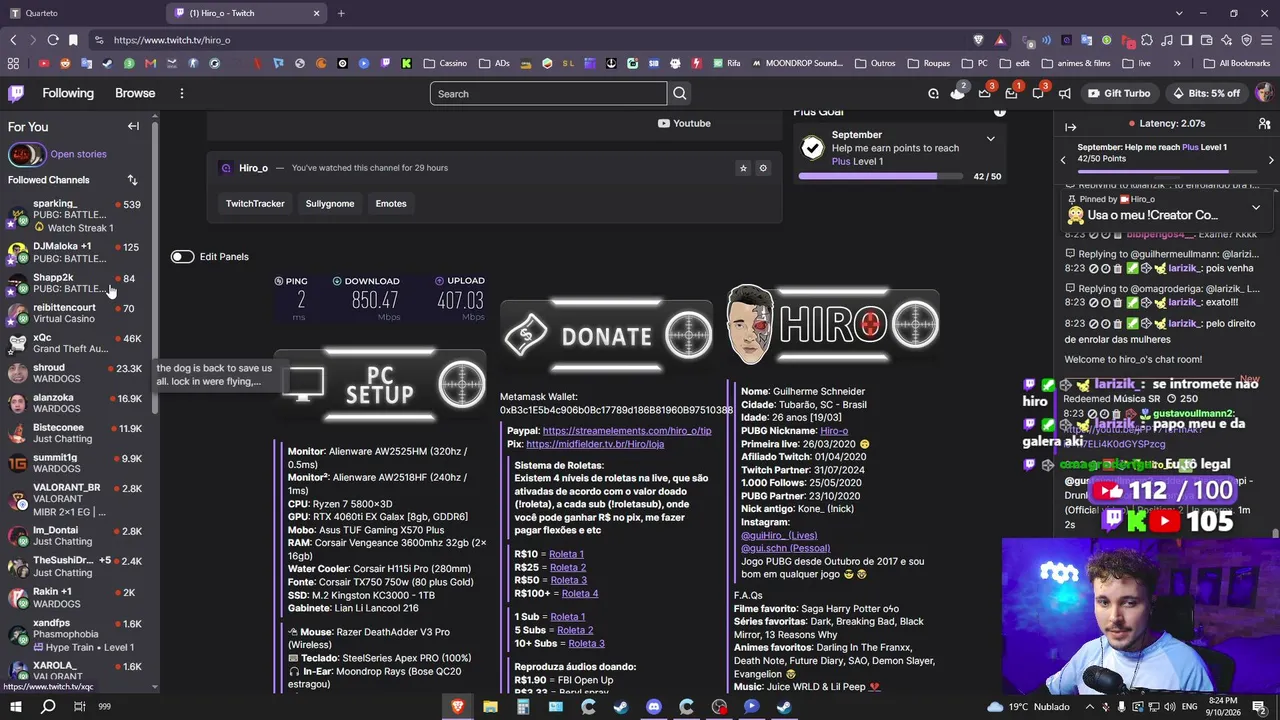
Task: Open Brave browser taskbar icon
Action: pyautogui.click(x=457, y=706)
